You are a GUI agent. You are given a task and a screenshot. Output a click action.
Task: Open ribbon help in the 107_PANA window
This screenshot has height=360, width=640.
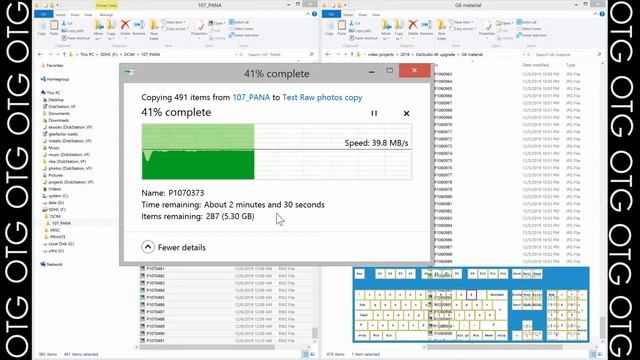click(314, 14)
